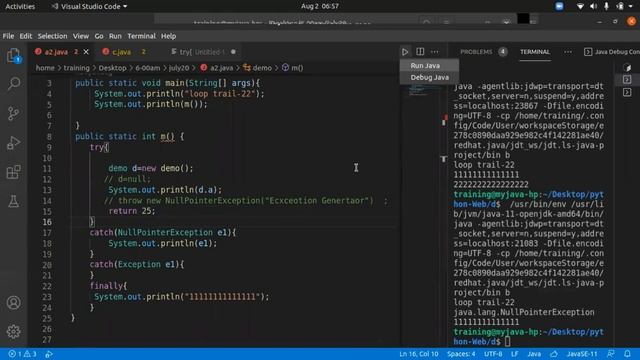Screen dimensions: 640x360
Task: Switch to the c.java editor tab
Action: (x=121, y=52)
